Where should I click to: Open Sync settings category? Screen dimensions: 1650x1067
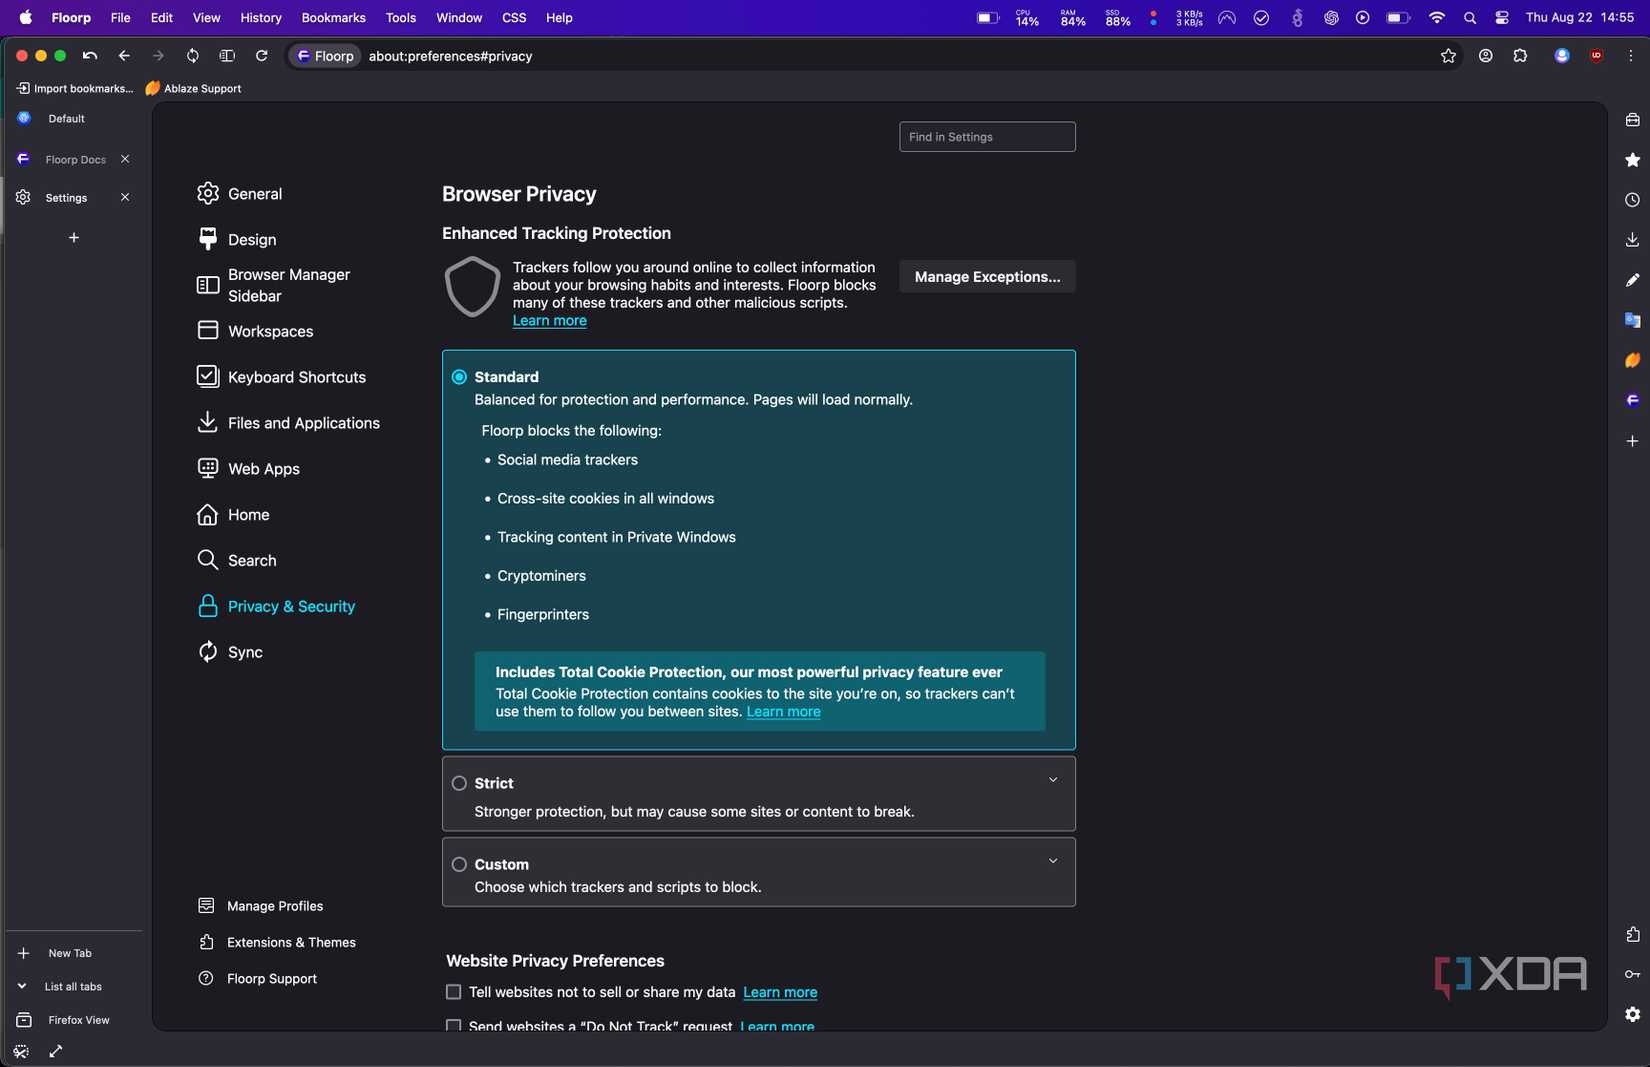pyautogui.click(x=231, y=652)
